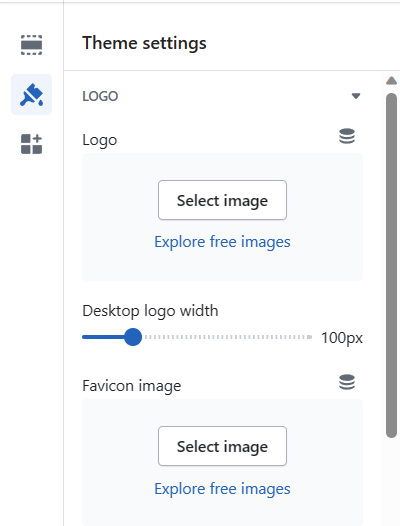Click the LOGO section header text
The image size is (400, 526).
point(100,96)
